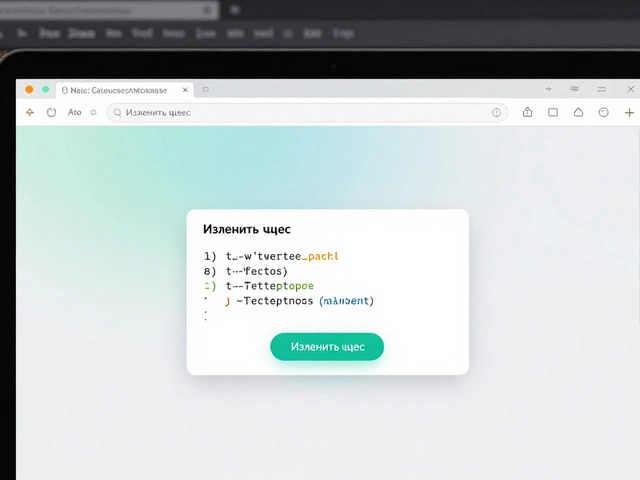The image size is (640, 480).
Task: Click the green traffic light button
Action: [46, 89]
